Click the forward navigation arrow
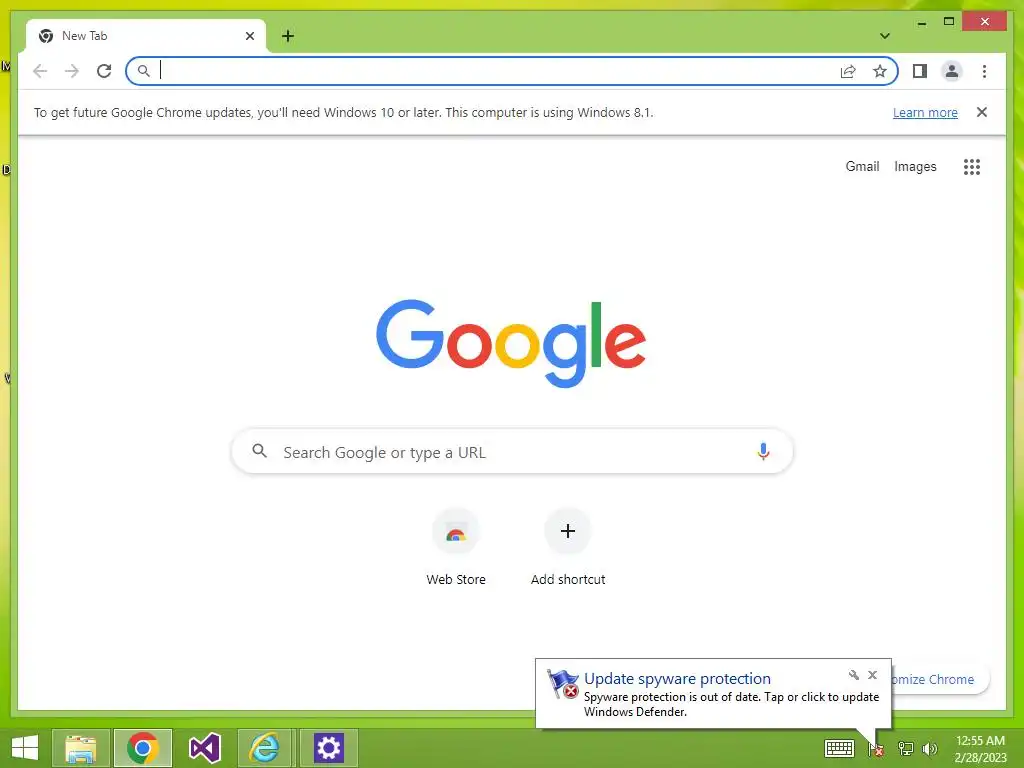This screenshot has width=1024, height=768. coord(72,71)
